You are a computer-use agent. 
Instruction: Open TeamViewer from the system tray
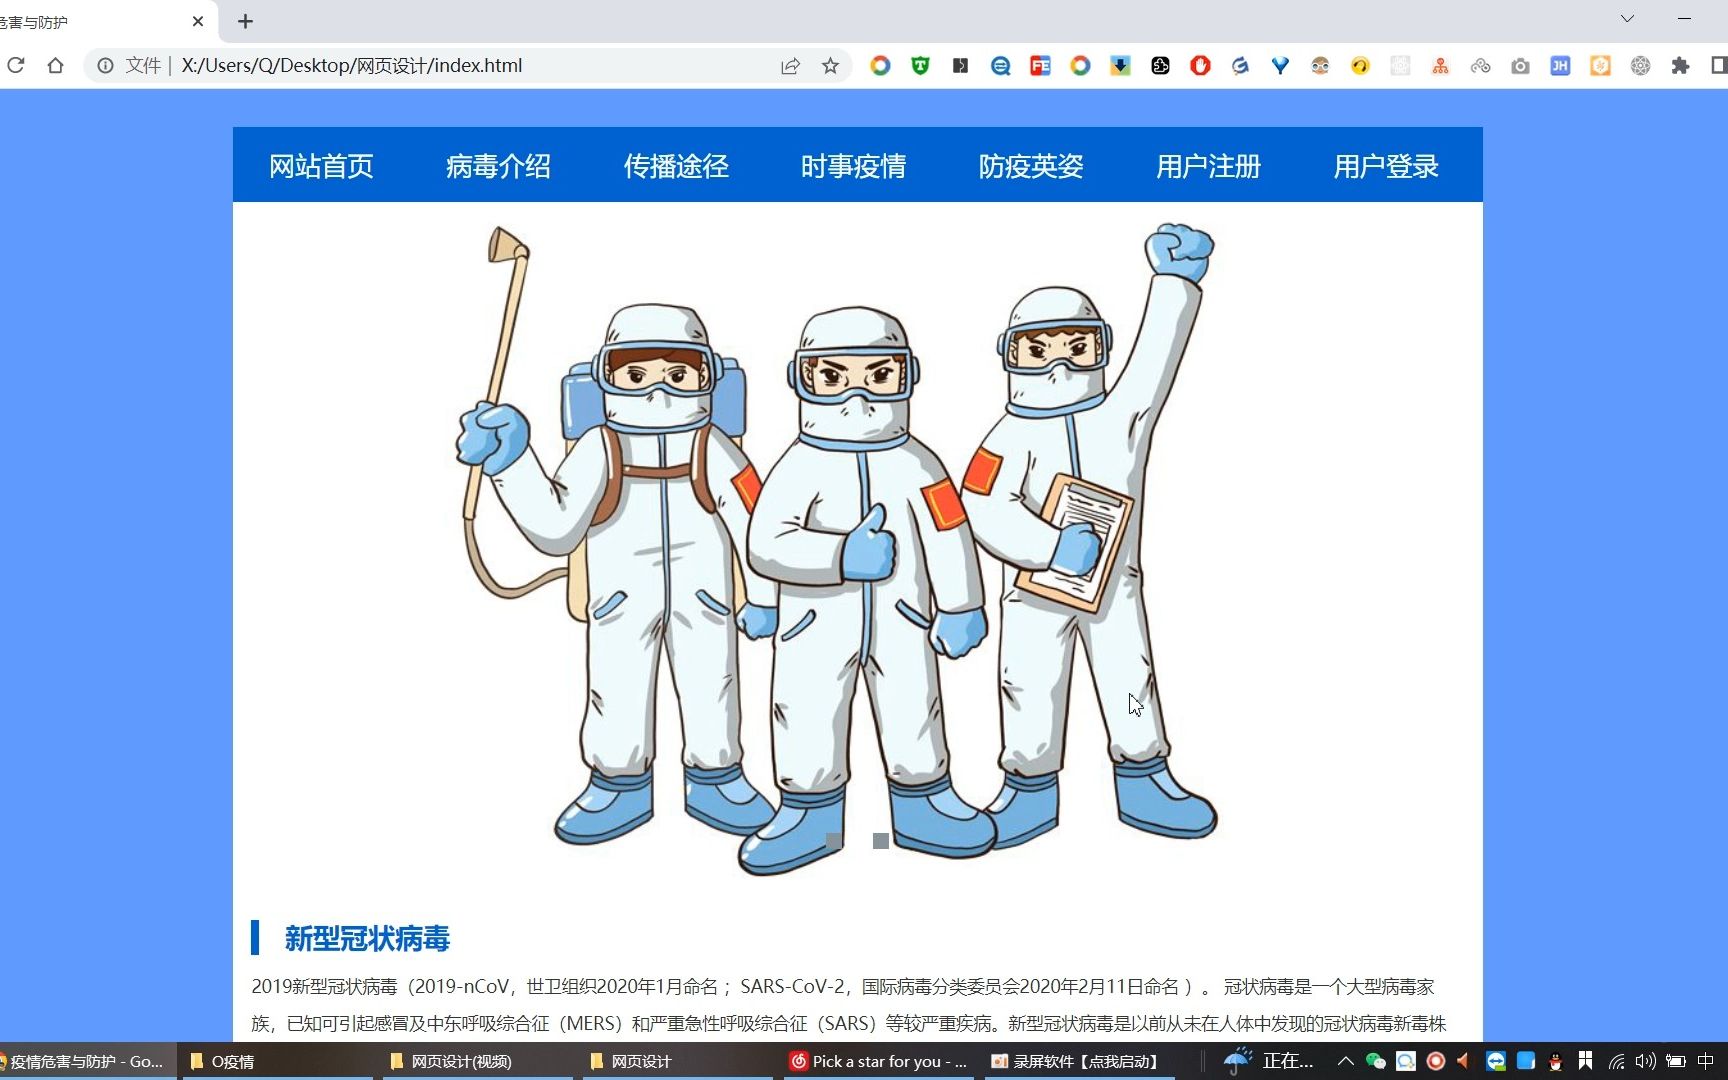[x=1495, y=1061]
